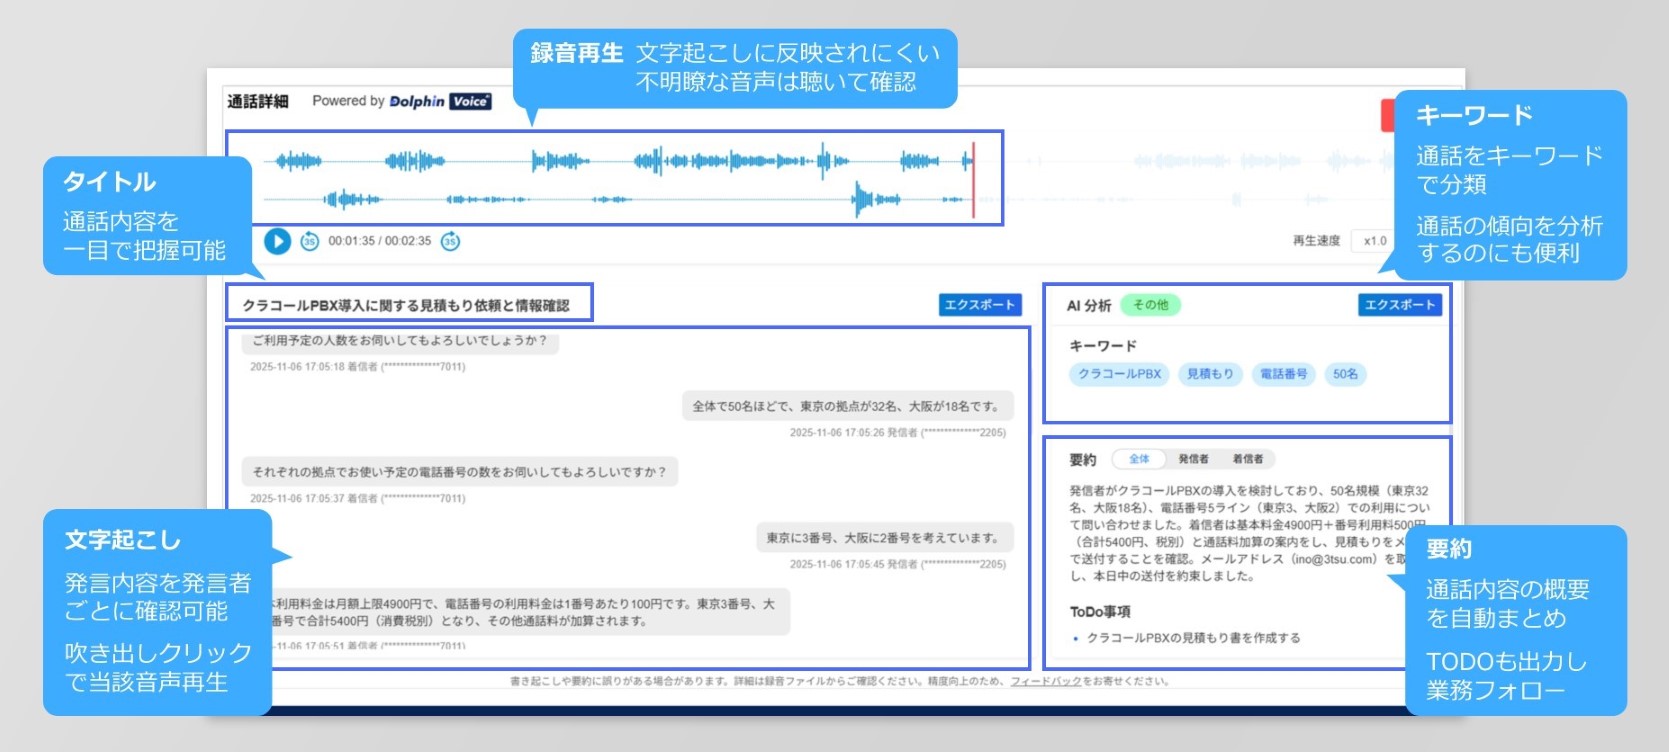Play bubble 全体で50名ほどで

click(x=847, y=406)
